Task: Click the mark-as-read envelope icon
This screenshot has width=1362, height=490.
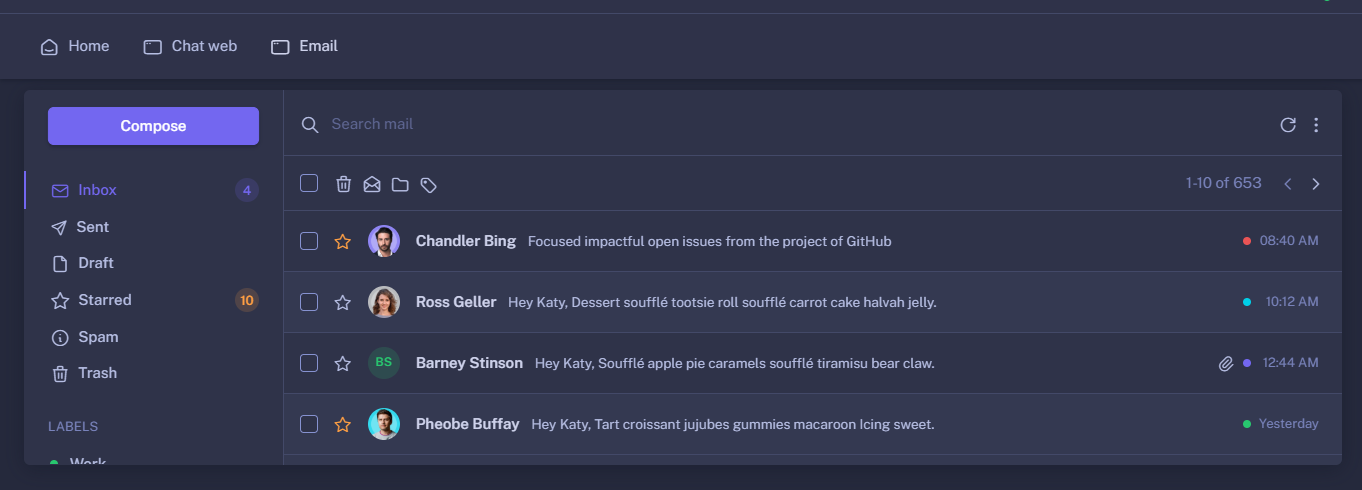Action: point(372,184)
